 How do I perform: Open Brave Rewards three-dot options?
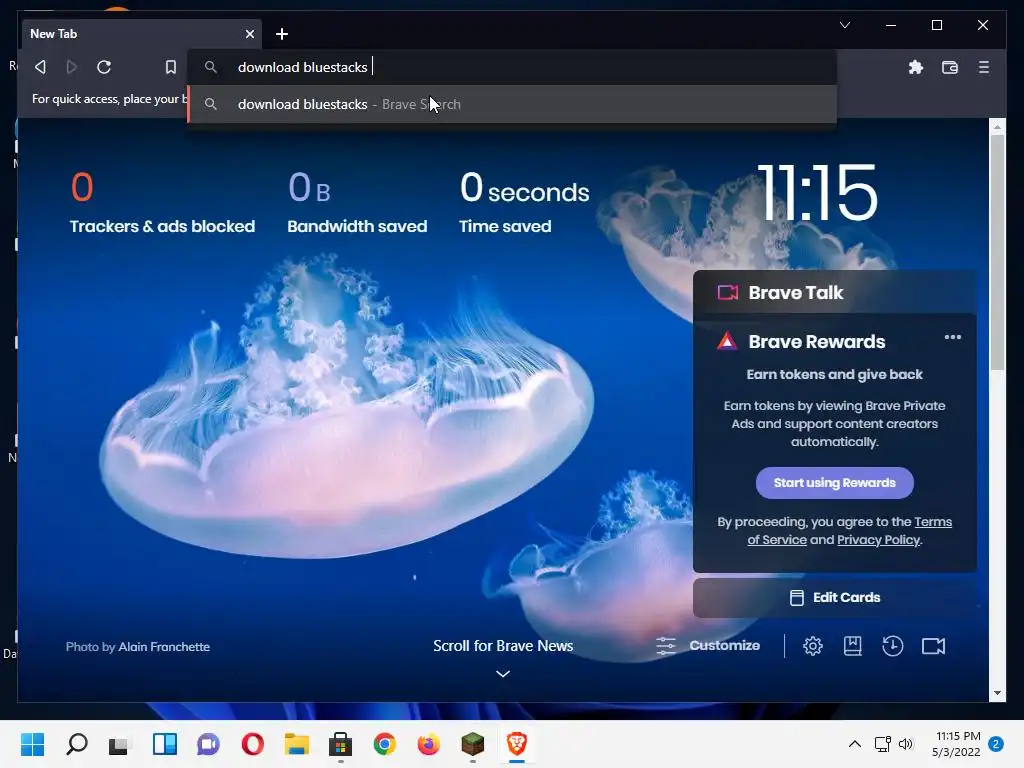coord(952,337)
